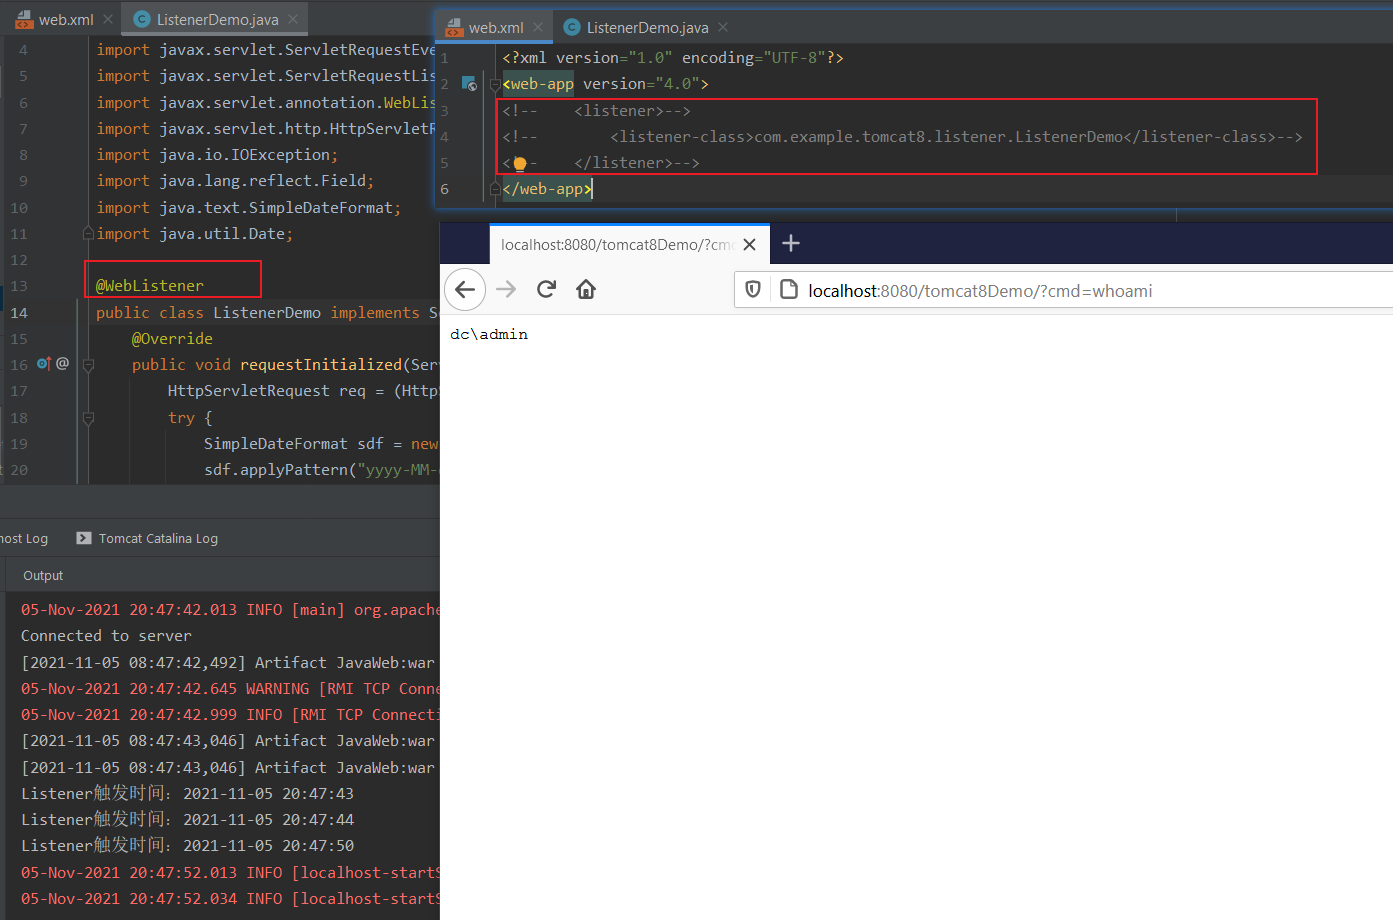The width and height of the screenshot is (1393, 920).
Task: Click 'import java.lang.reflect.Field;' line
Action: point(235,181)
